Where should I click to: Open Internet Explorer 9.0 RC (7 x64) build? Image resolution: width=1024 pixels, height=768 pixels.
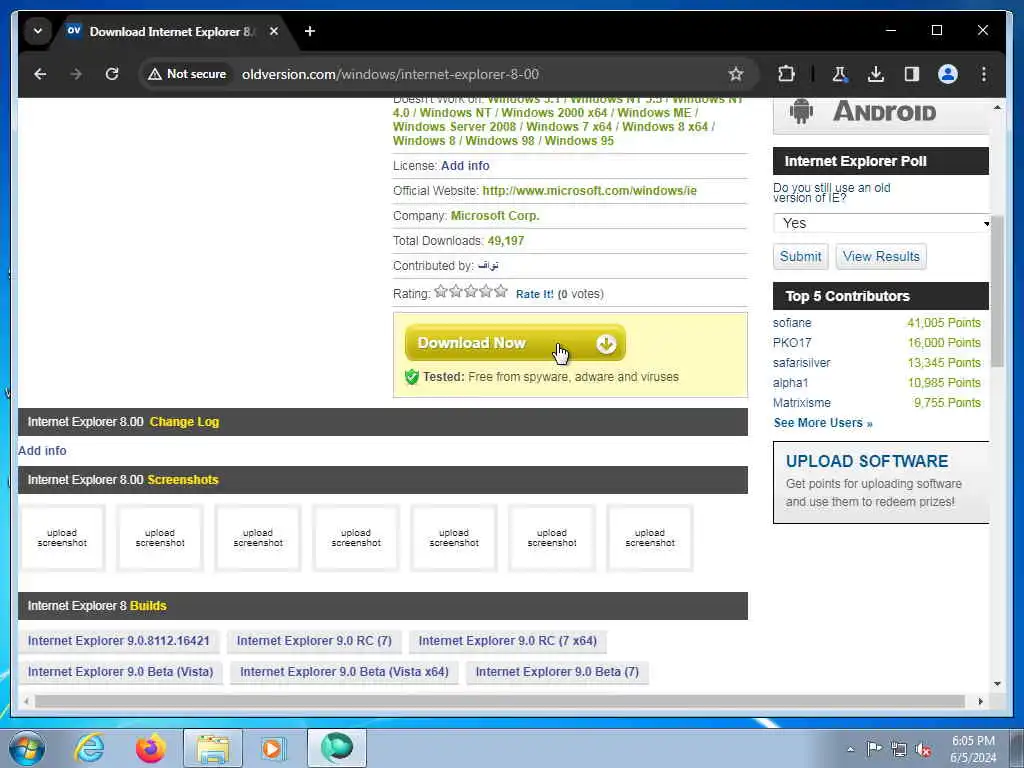(507, 641)
